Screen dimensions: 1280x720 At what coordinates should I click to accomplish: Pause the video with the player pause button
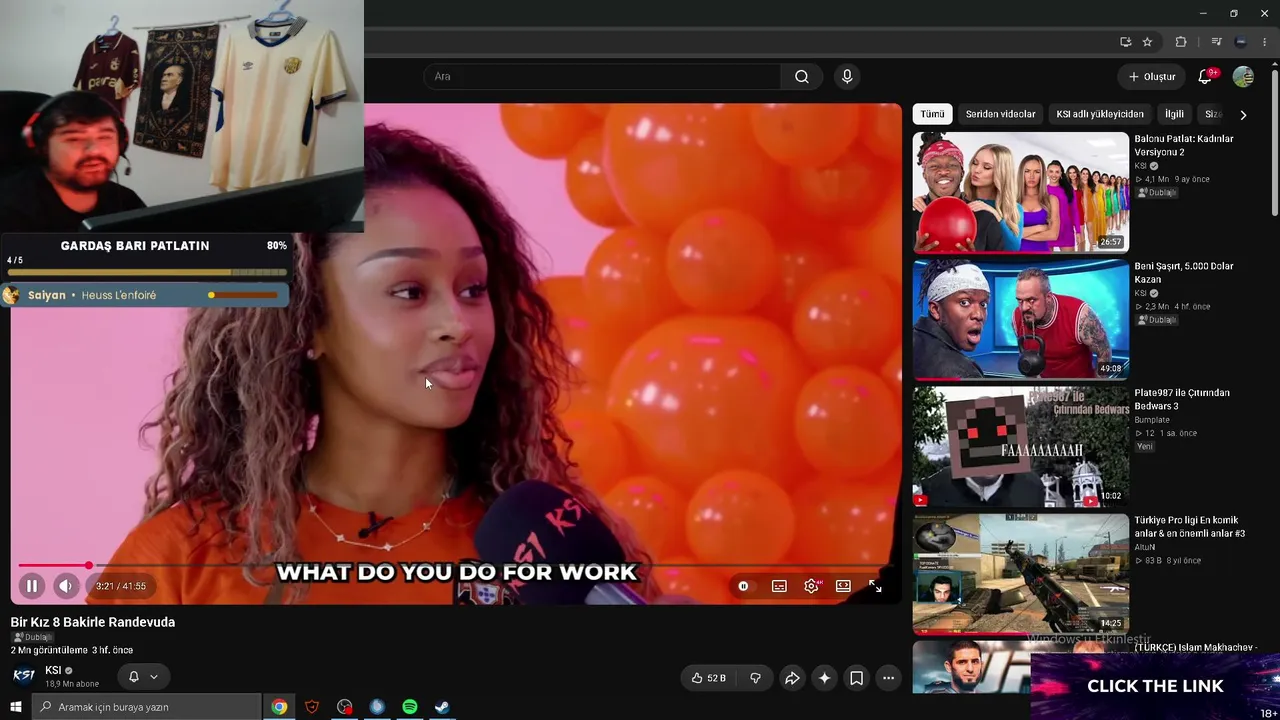(x=31, y=586)
